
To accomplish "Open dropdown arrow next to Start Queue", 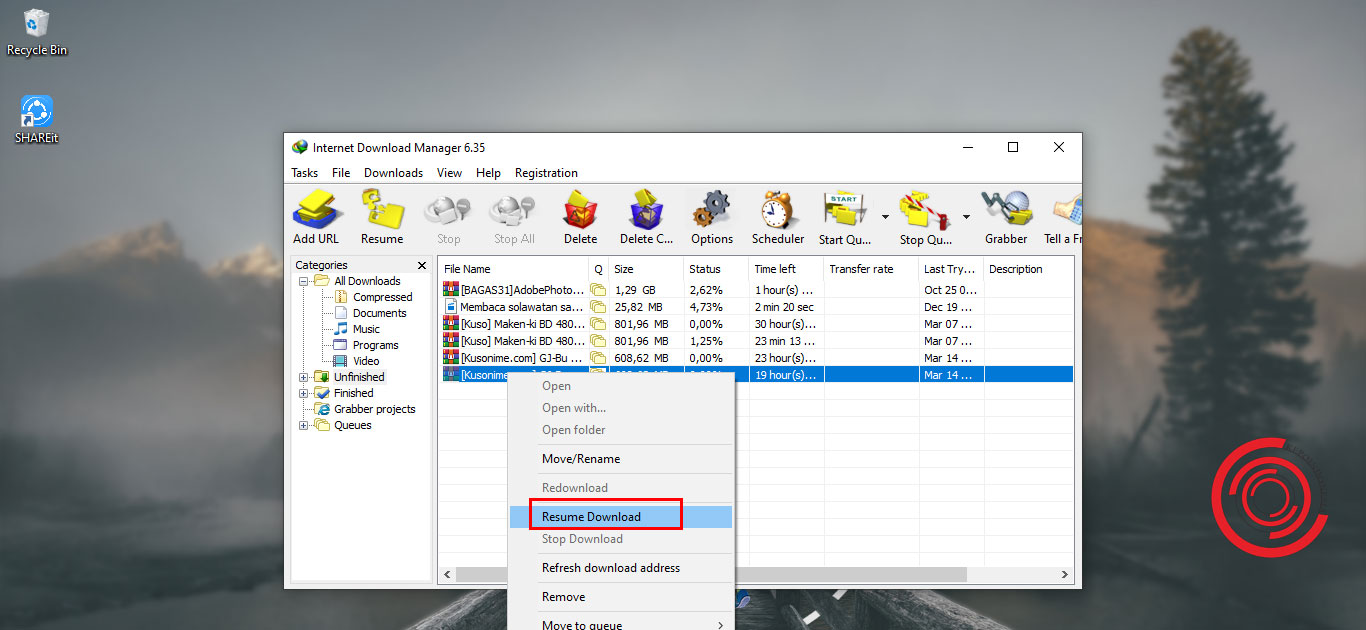I will (885, 216).
